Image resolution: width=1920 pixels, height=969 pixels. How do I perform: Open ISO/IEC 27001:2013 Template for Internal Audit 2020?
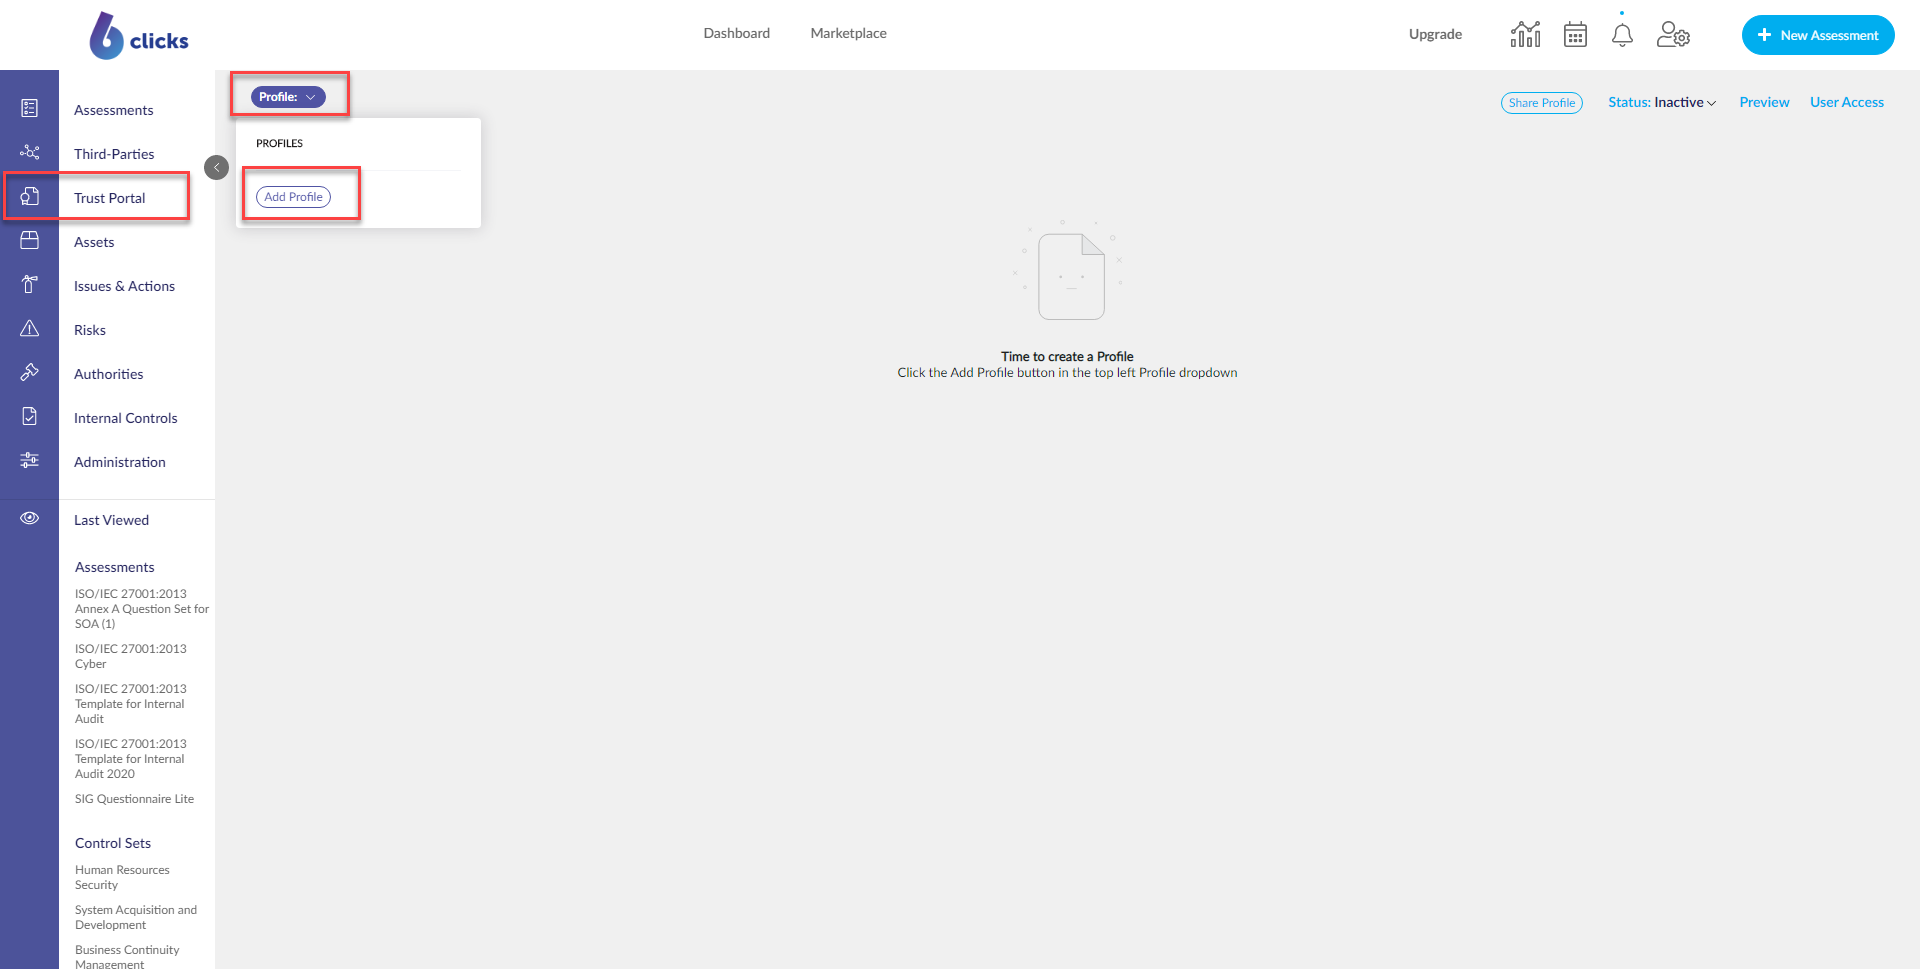pos(131,759)
